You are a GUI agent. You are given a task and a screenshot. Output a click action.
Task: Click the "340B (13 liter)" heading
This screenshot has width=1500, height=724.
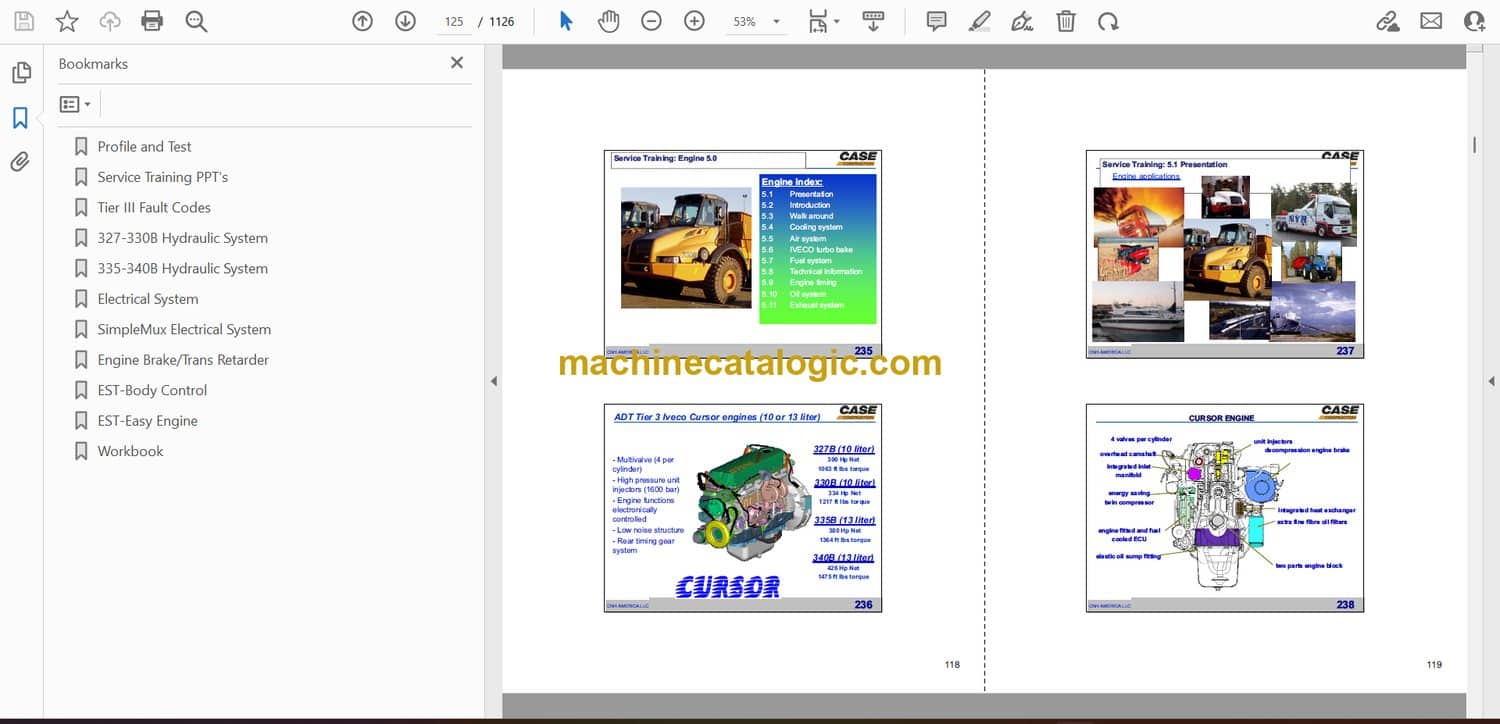tap(844, 558)
